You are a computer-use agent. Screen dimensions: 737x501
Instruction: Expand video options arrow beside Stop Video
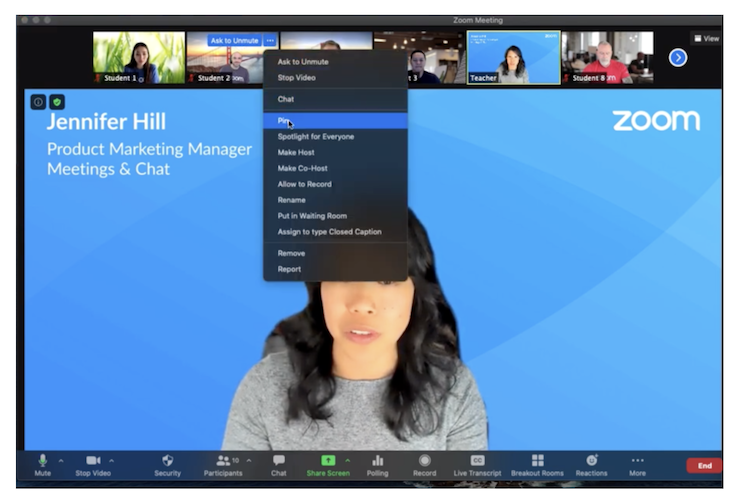point(111,461)
